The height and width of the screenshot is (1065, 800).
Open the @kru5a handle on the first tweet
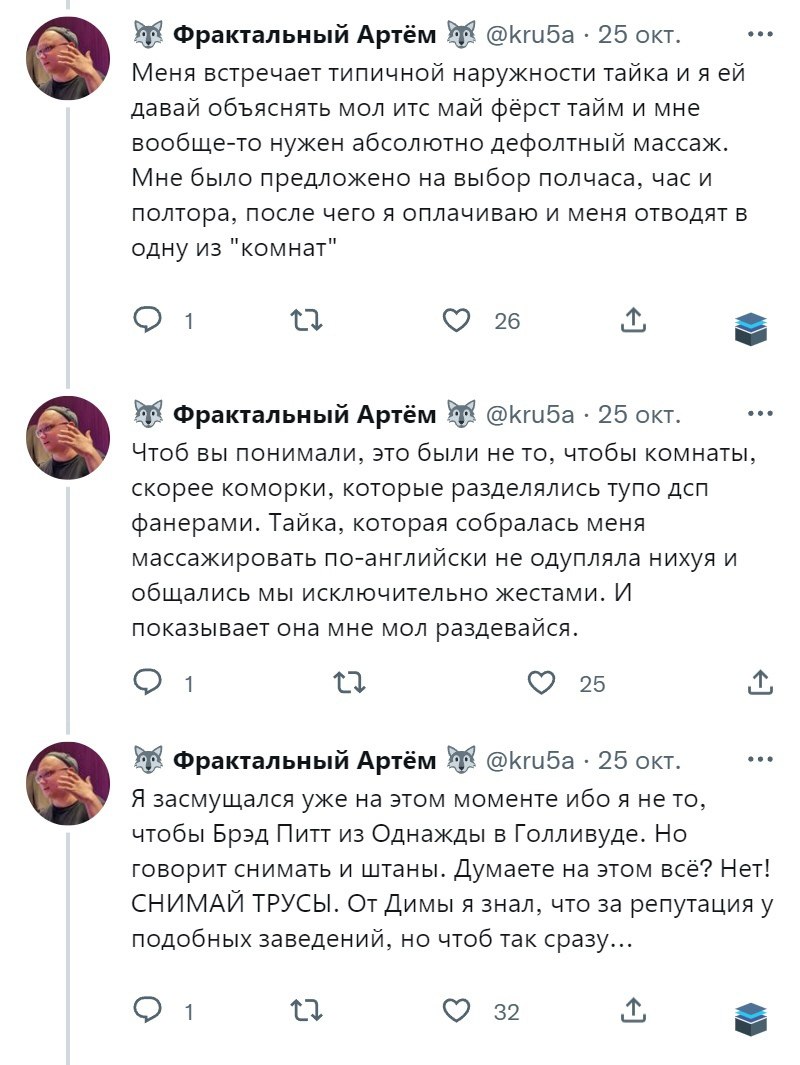tap(530, 36)
